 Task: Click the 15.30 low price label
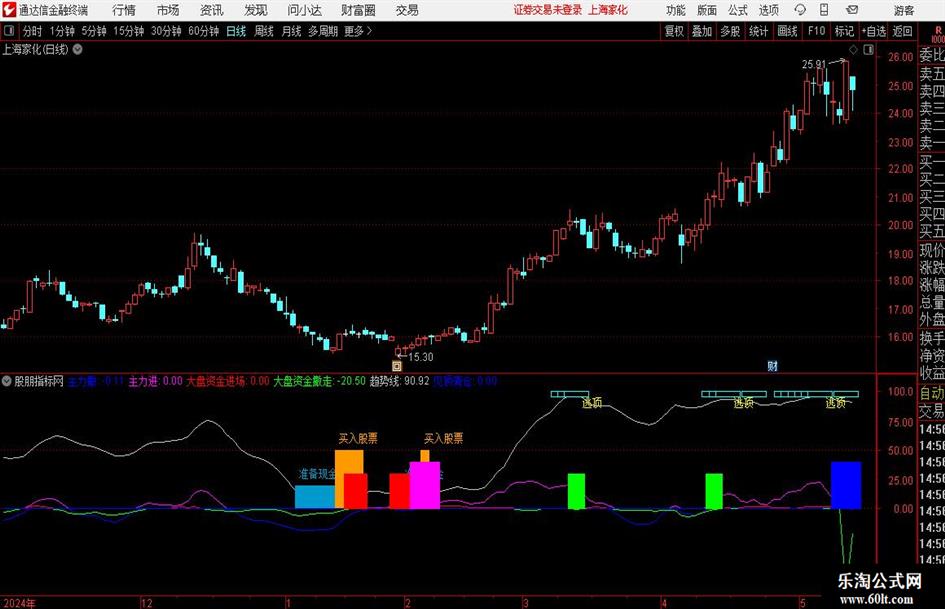(x=421, y=357)
